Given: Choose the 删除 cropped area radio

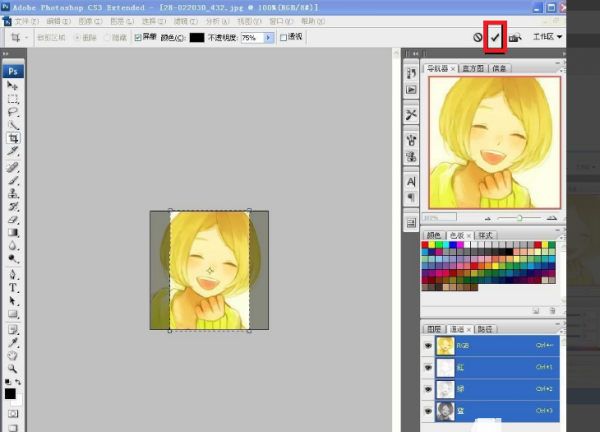Looking at the screenshot, I should 77,37.
